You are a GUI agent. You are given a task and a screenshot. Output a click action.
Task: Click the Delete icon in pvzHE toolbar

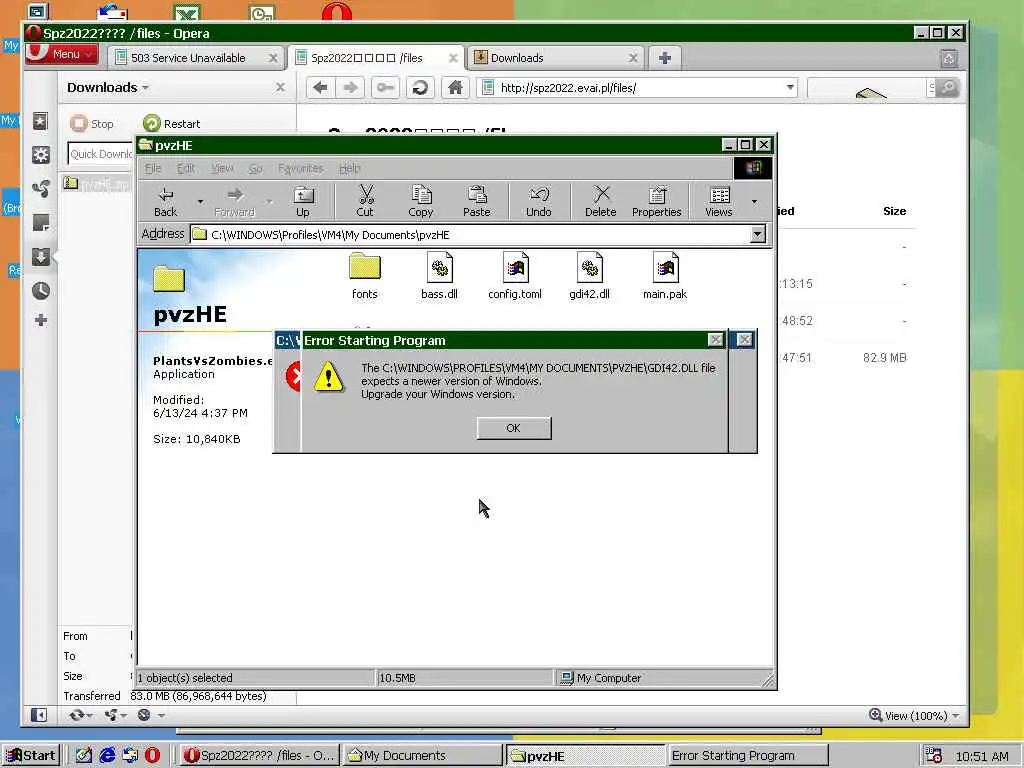tap(601, 201)
